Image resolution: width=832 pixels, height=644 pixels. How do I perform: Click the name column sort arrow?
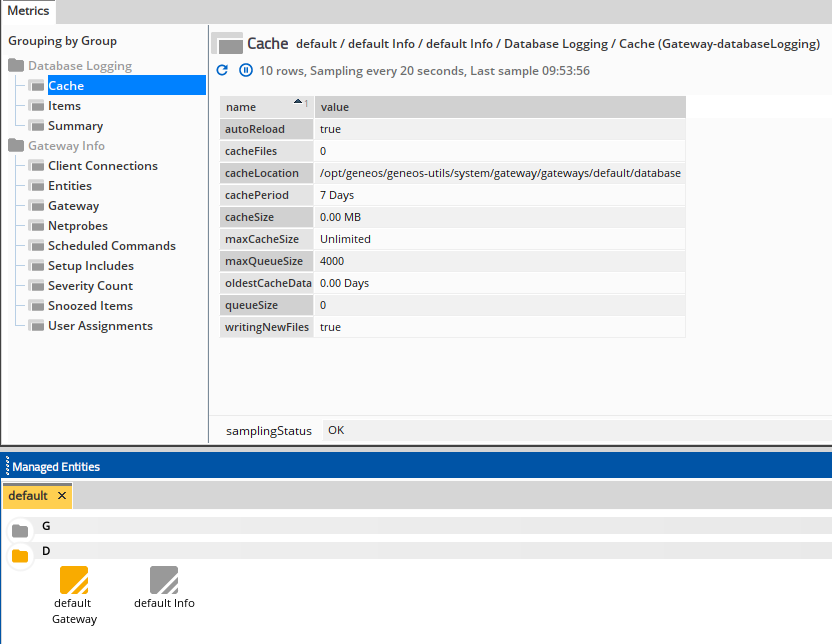coord(298,101)
